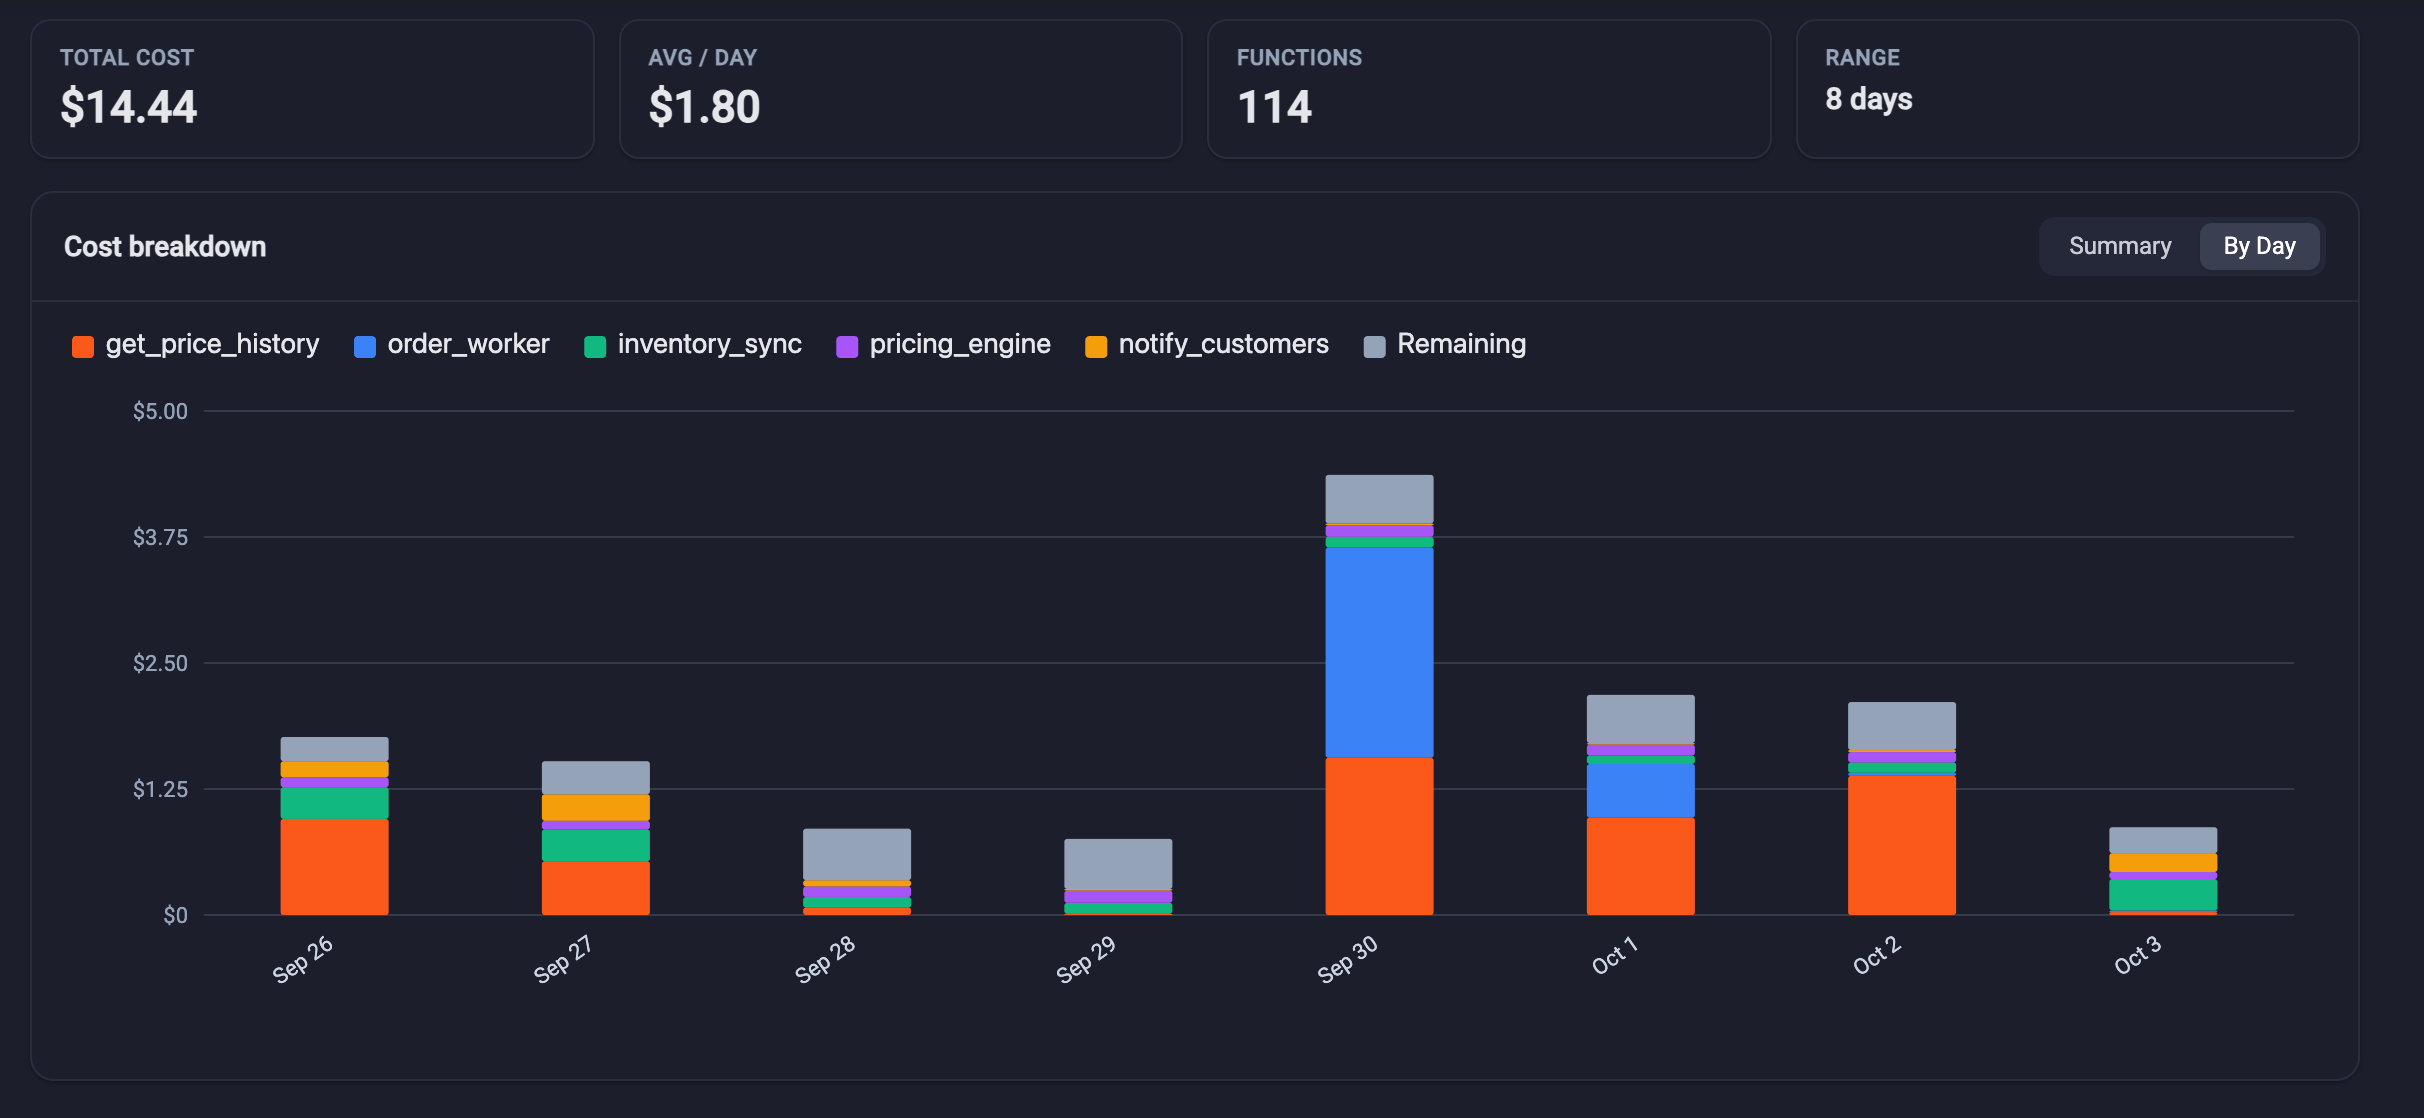Click the Oct 3 axis label
The image size is (2424, 1118).
point(2137,955)
